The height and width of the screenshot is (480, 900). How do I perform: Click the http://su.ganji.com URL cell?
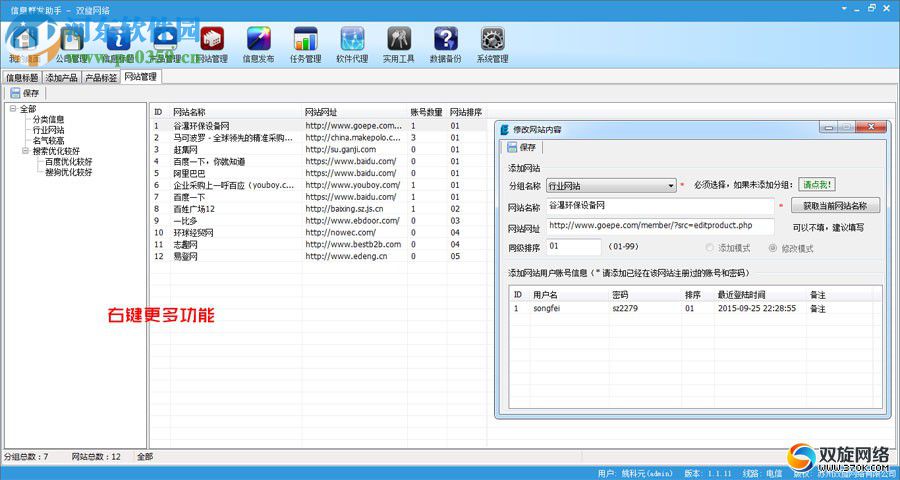tap(340, 149)
